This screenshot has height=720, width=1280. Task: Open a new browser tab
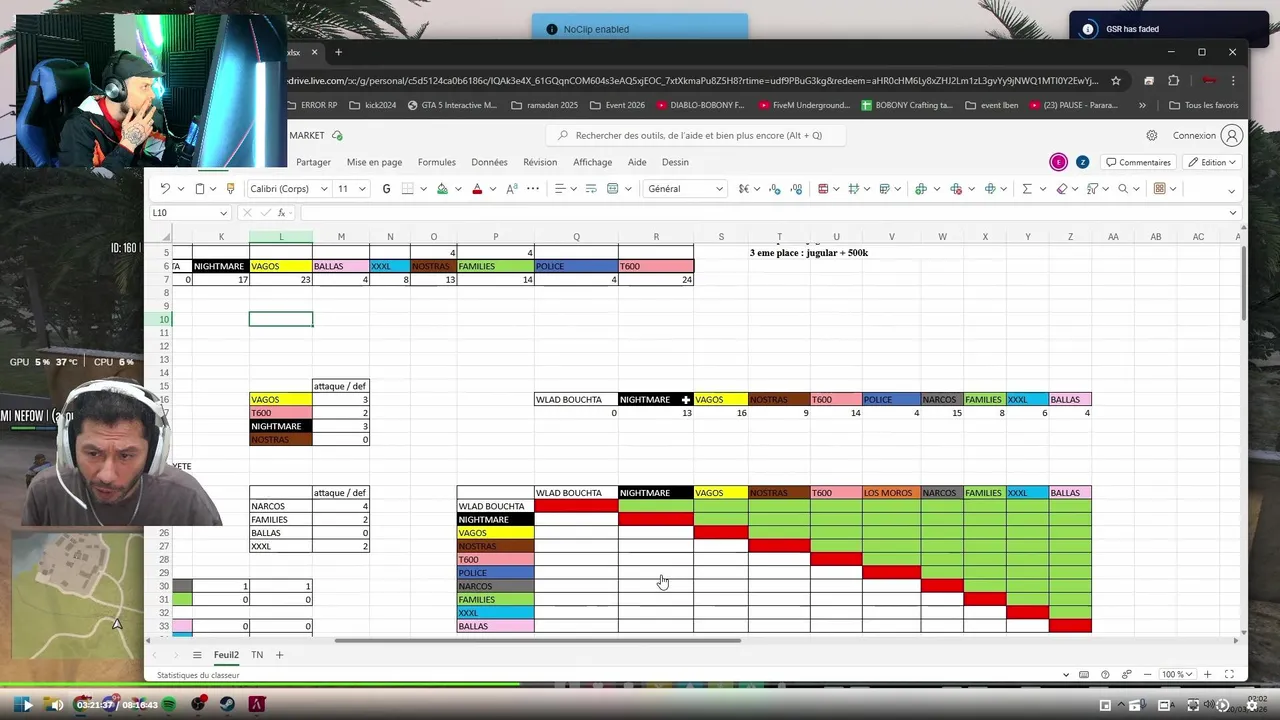click(x=338, y=52)
